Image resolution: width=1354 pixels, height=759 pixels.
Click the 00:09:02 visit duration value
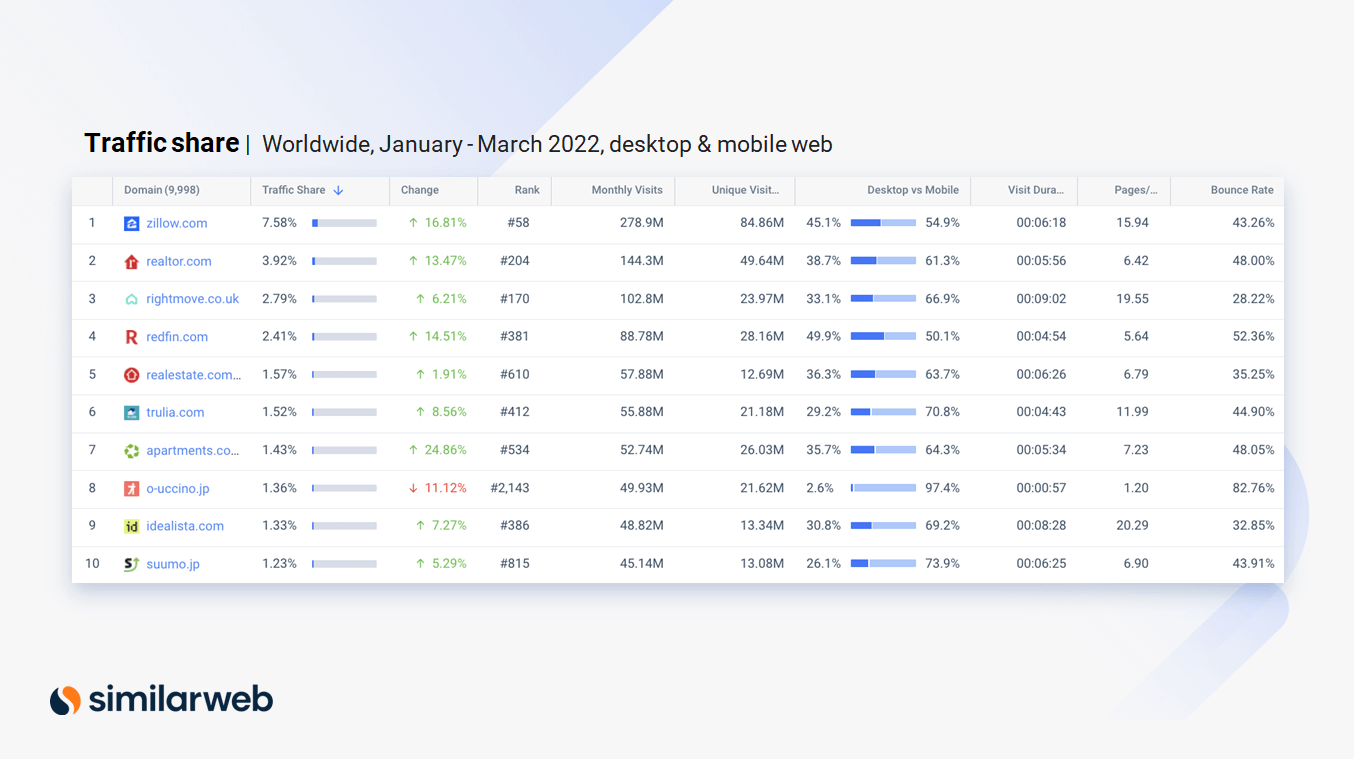tap(1041, 299)
